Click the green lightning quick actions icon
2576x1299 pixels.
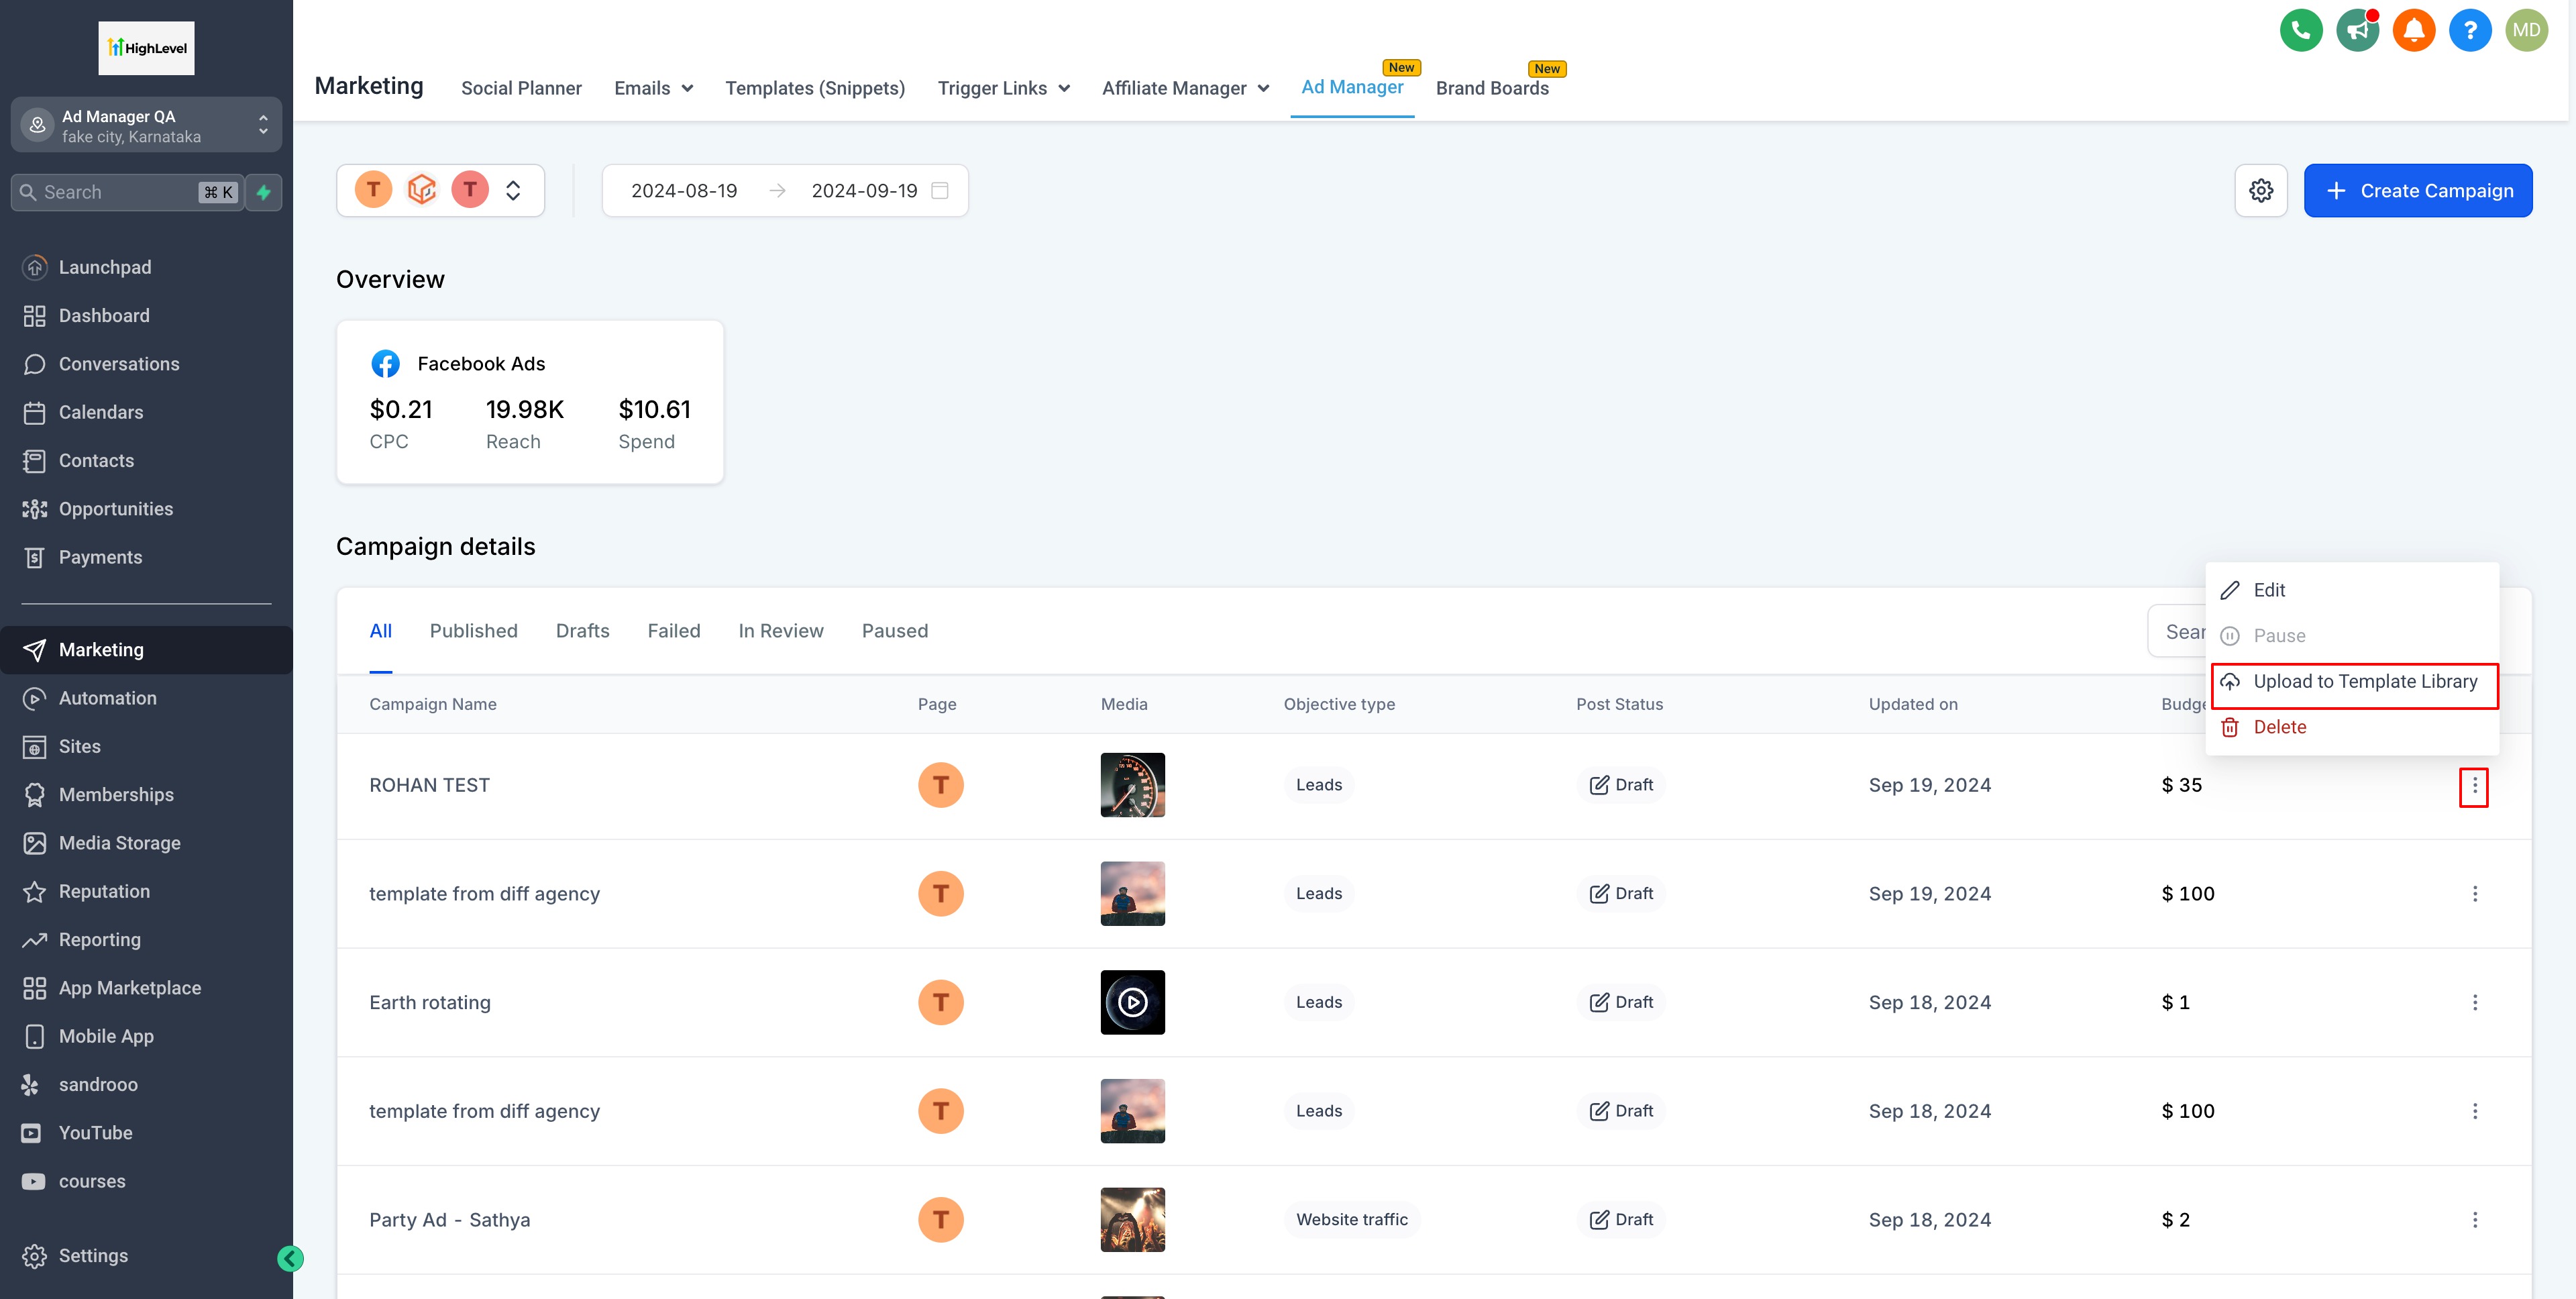264,192
